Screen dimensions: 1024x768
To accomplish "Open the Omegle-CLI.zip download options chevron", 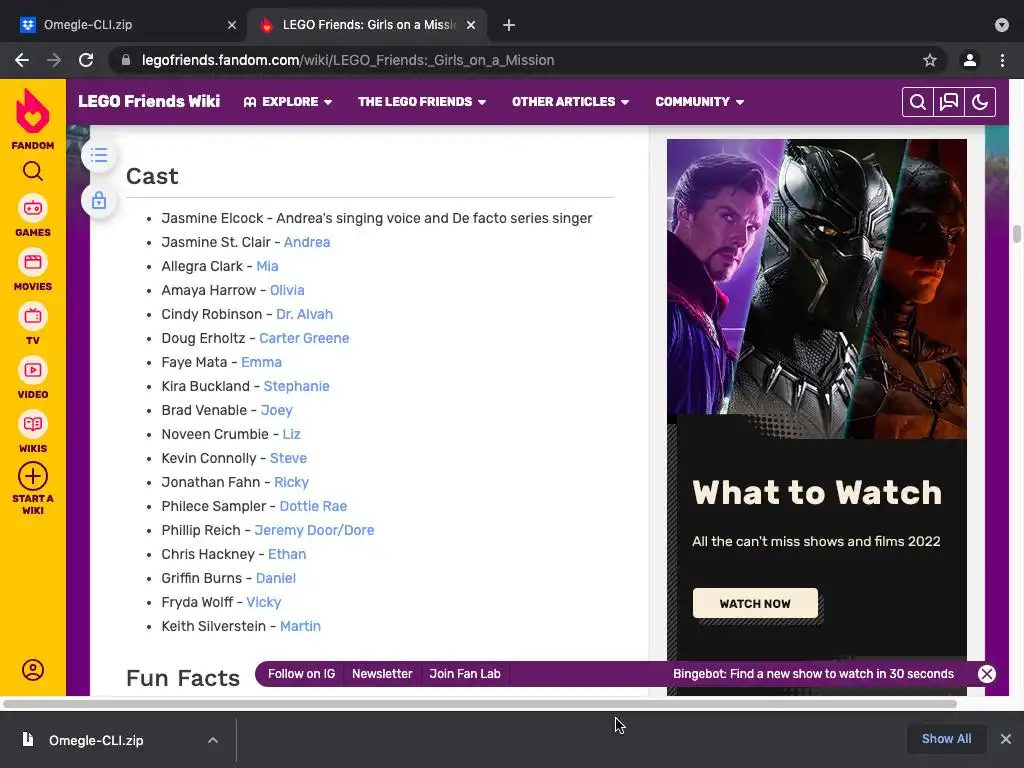I will pos(213,740).
